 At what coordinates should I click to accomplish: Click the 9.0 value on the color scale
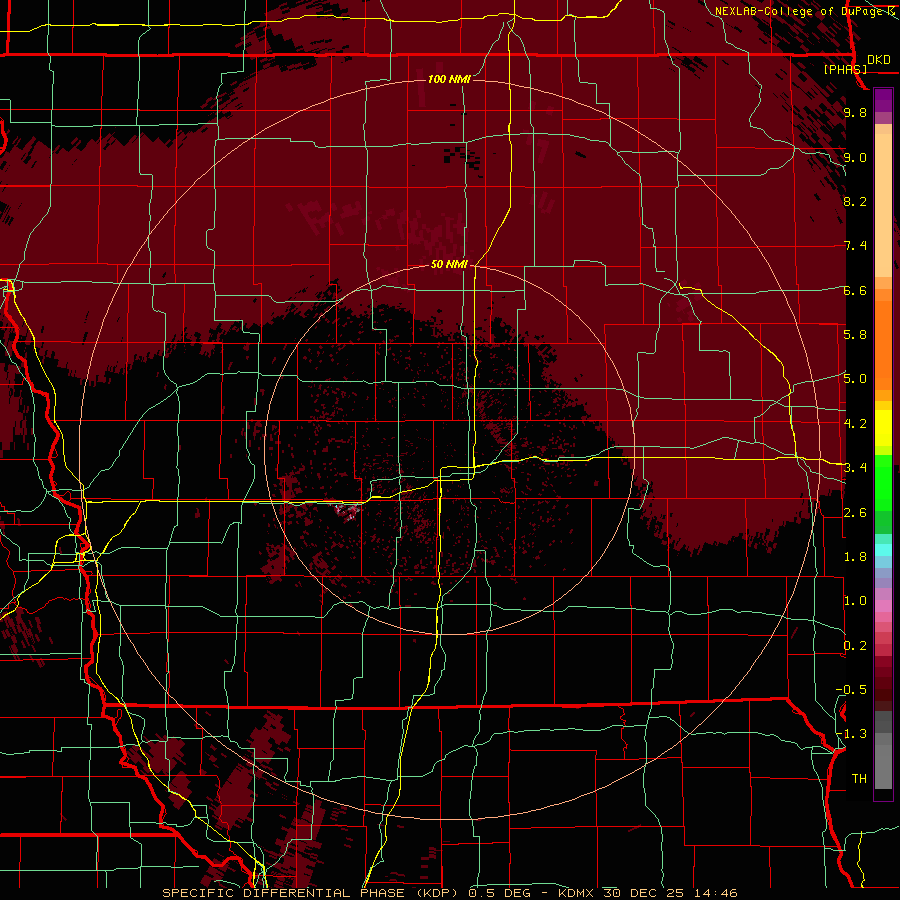[855, 157]
